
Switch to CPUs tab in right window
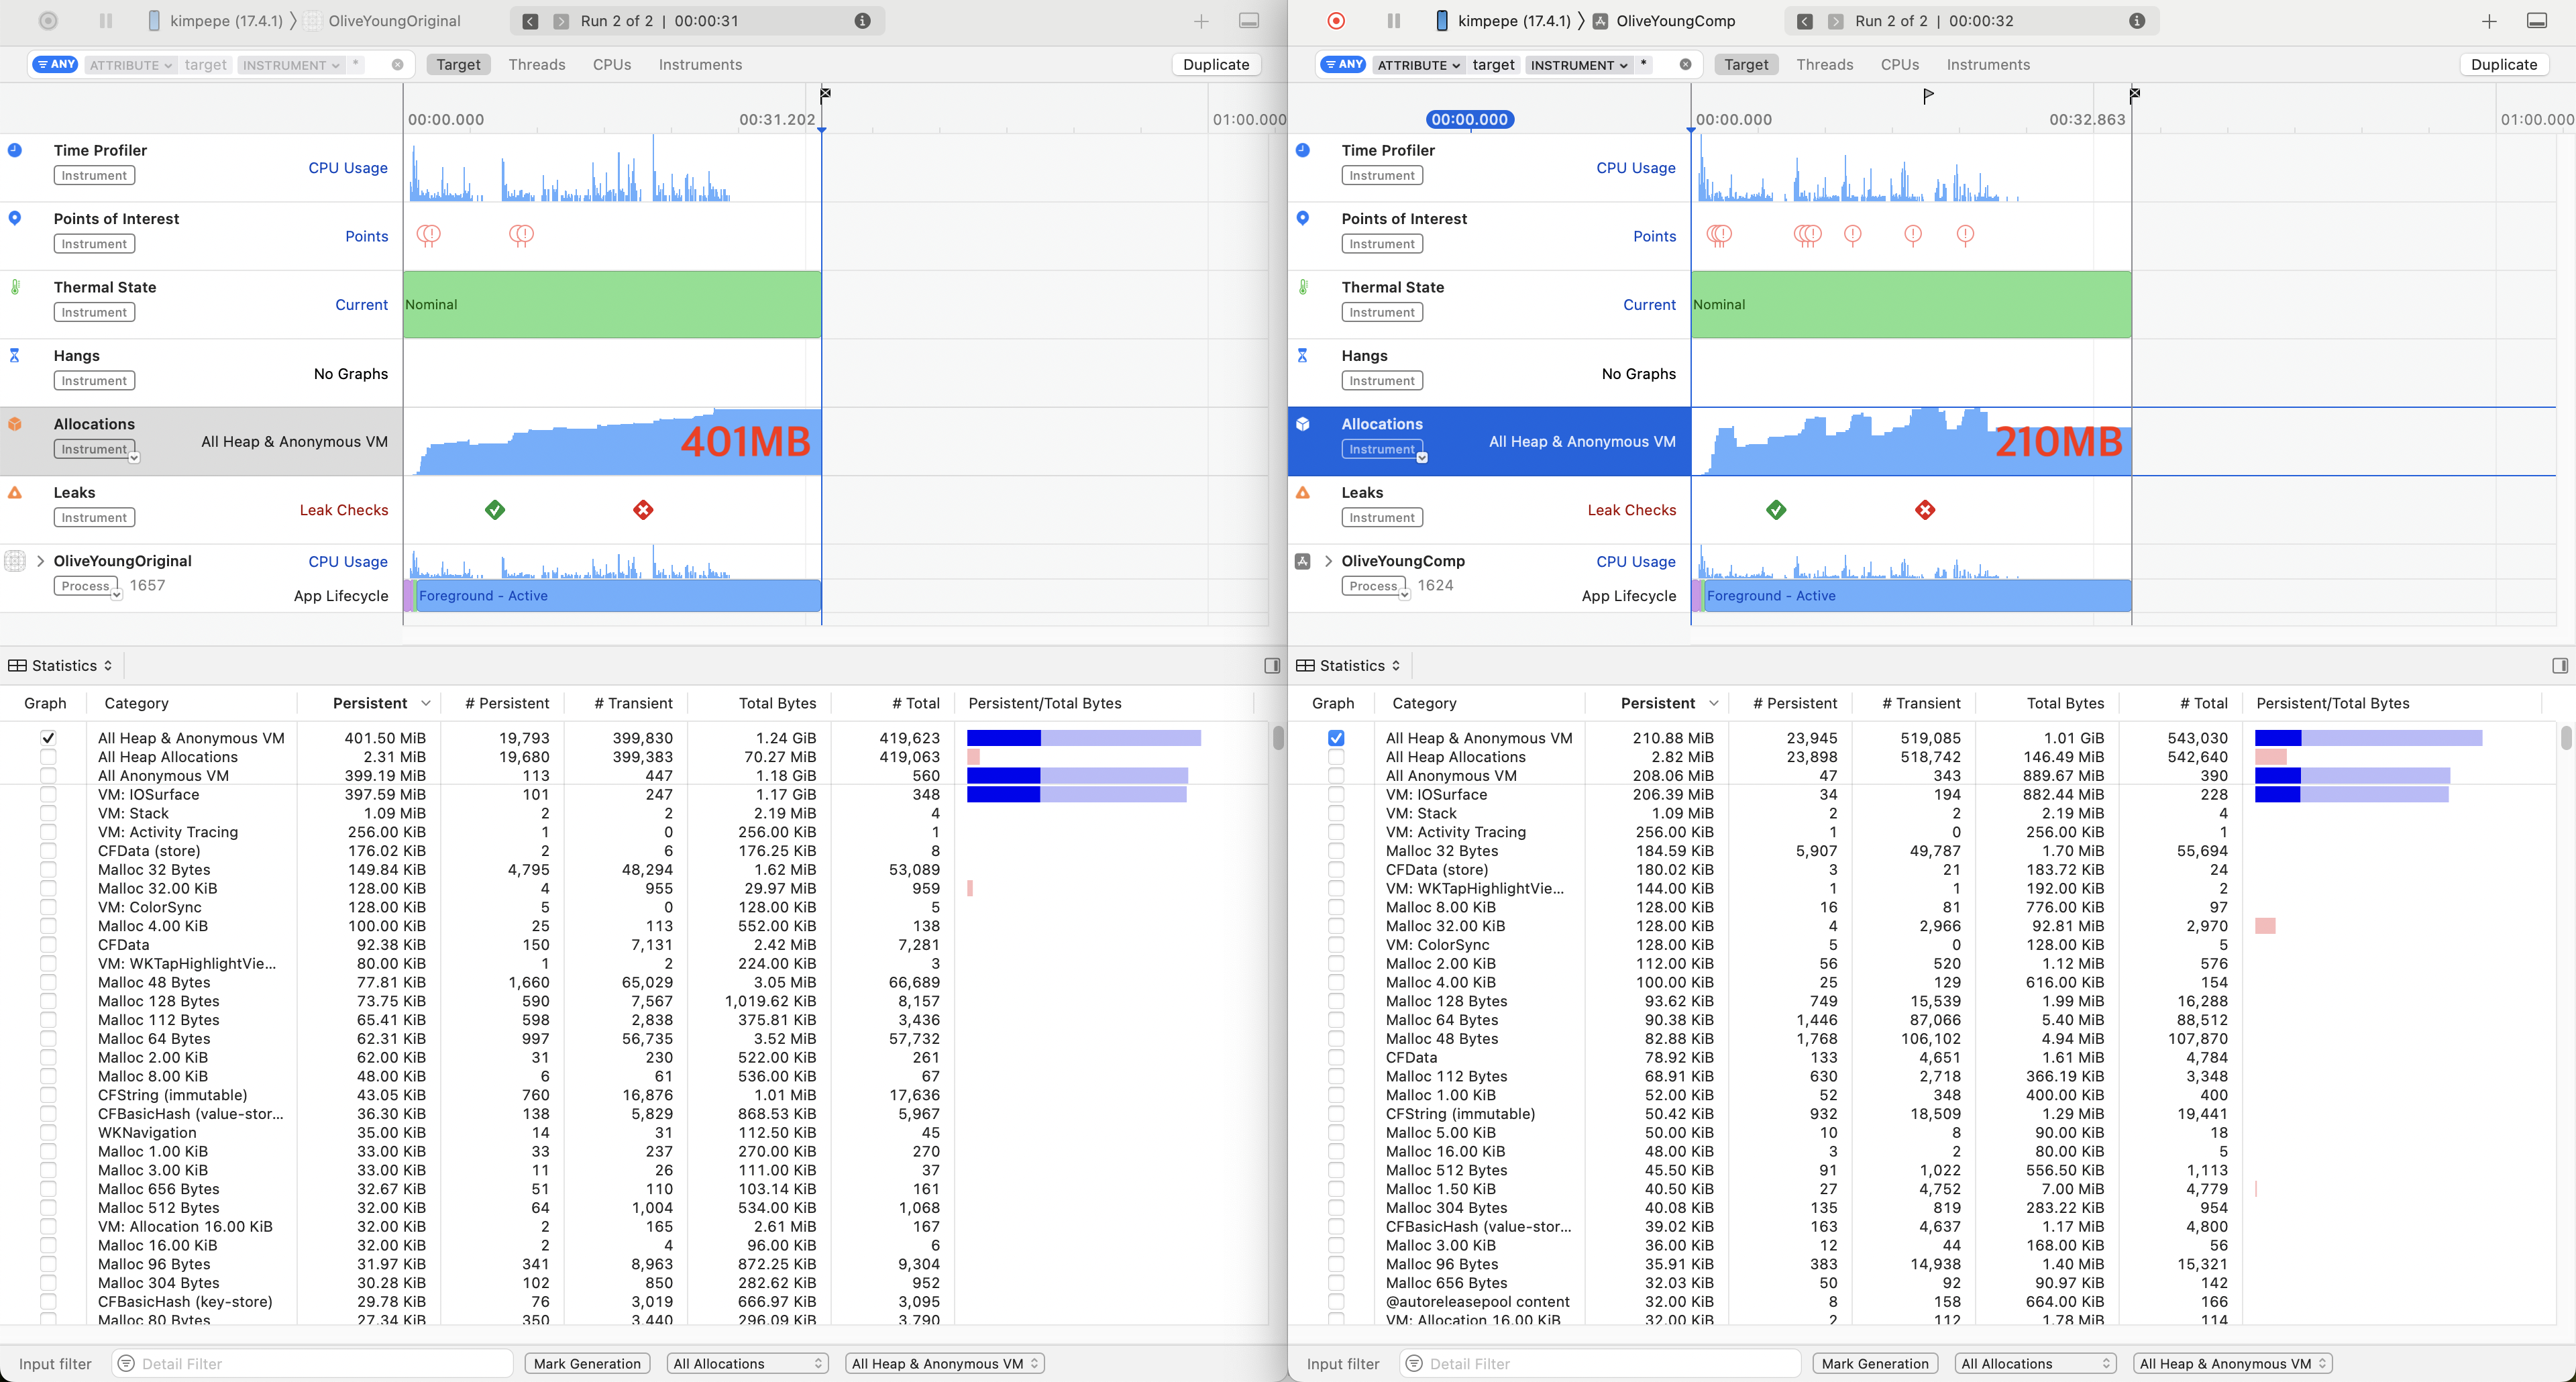(1899, 65)
